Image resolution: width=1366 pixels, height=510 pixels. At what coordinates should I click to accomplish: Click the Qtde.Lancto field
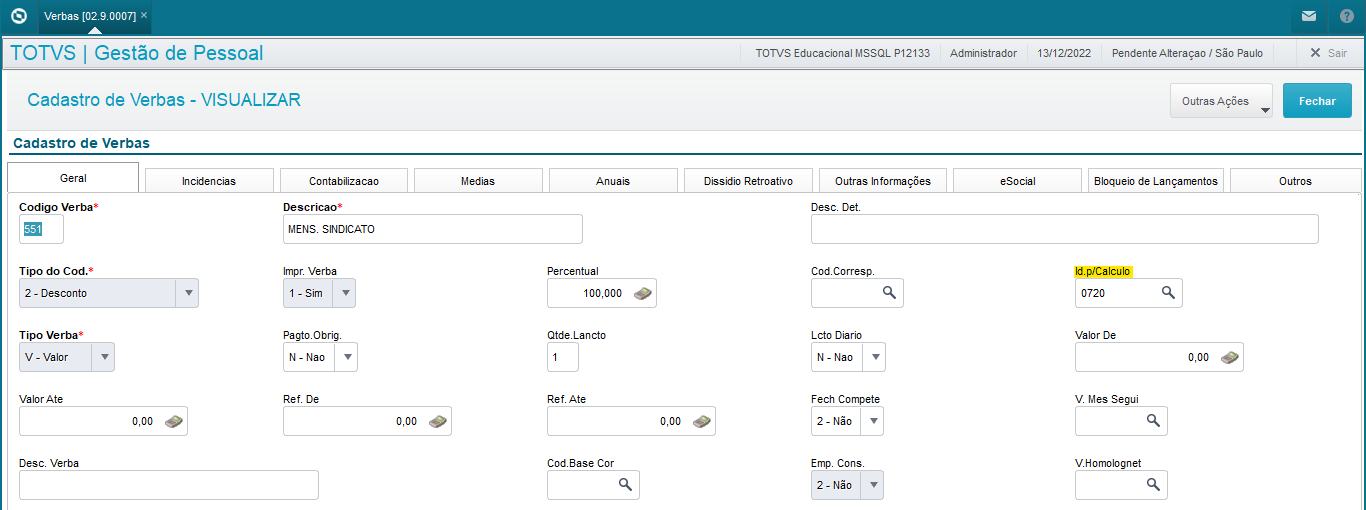coord(562,357)
